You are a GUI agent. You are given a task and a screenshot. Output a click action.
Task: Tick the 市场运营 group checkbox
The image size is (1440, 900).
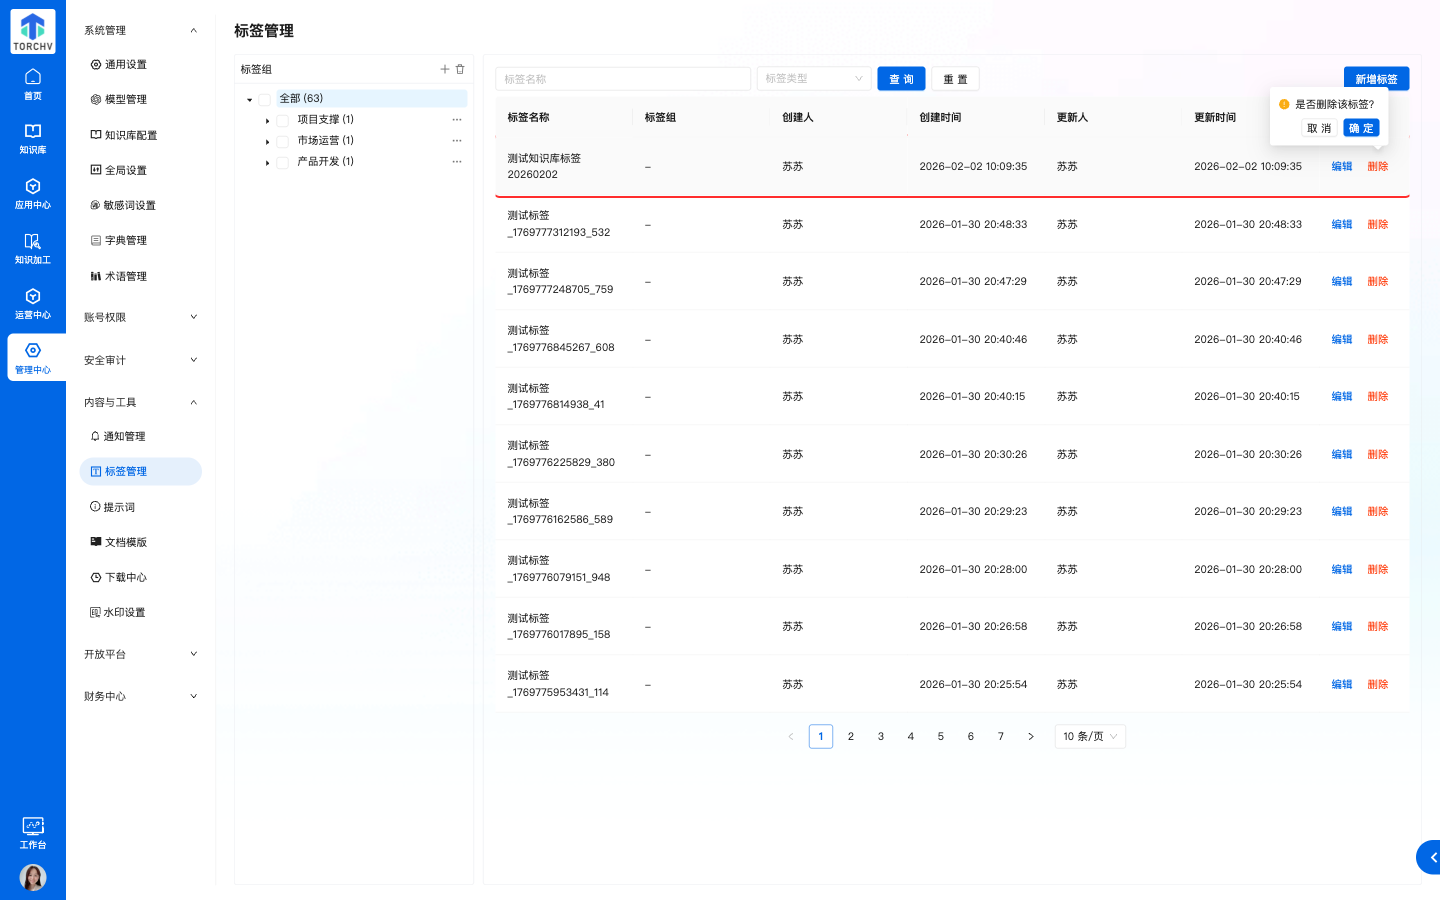tap(283, 141)
